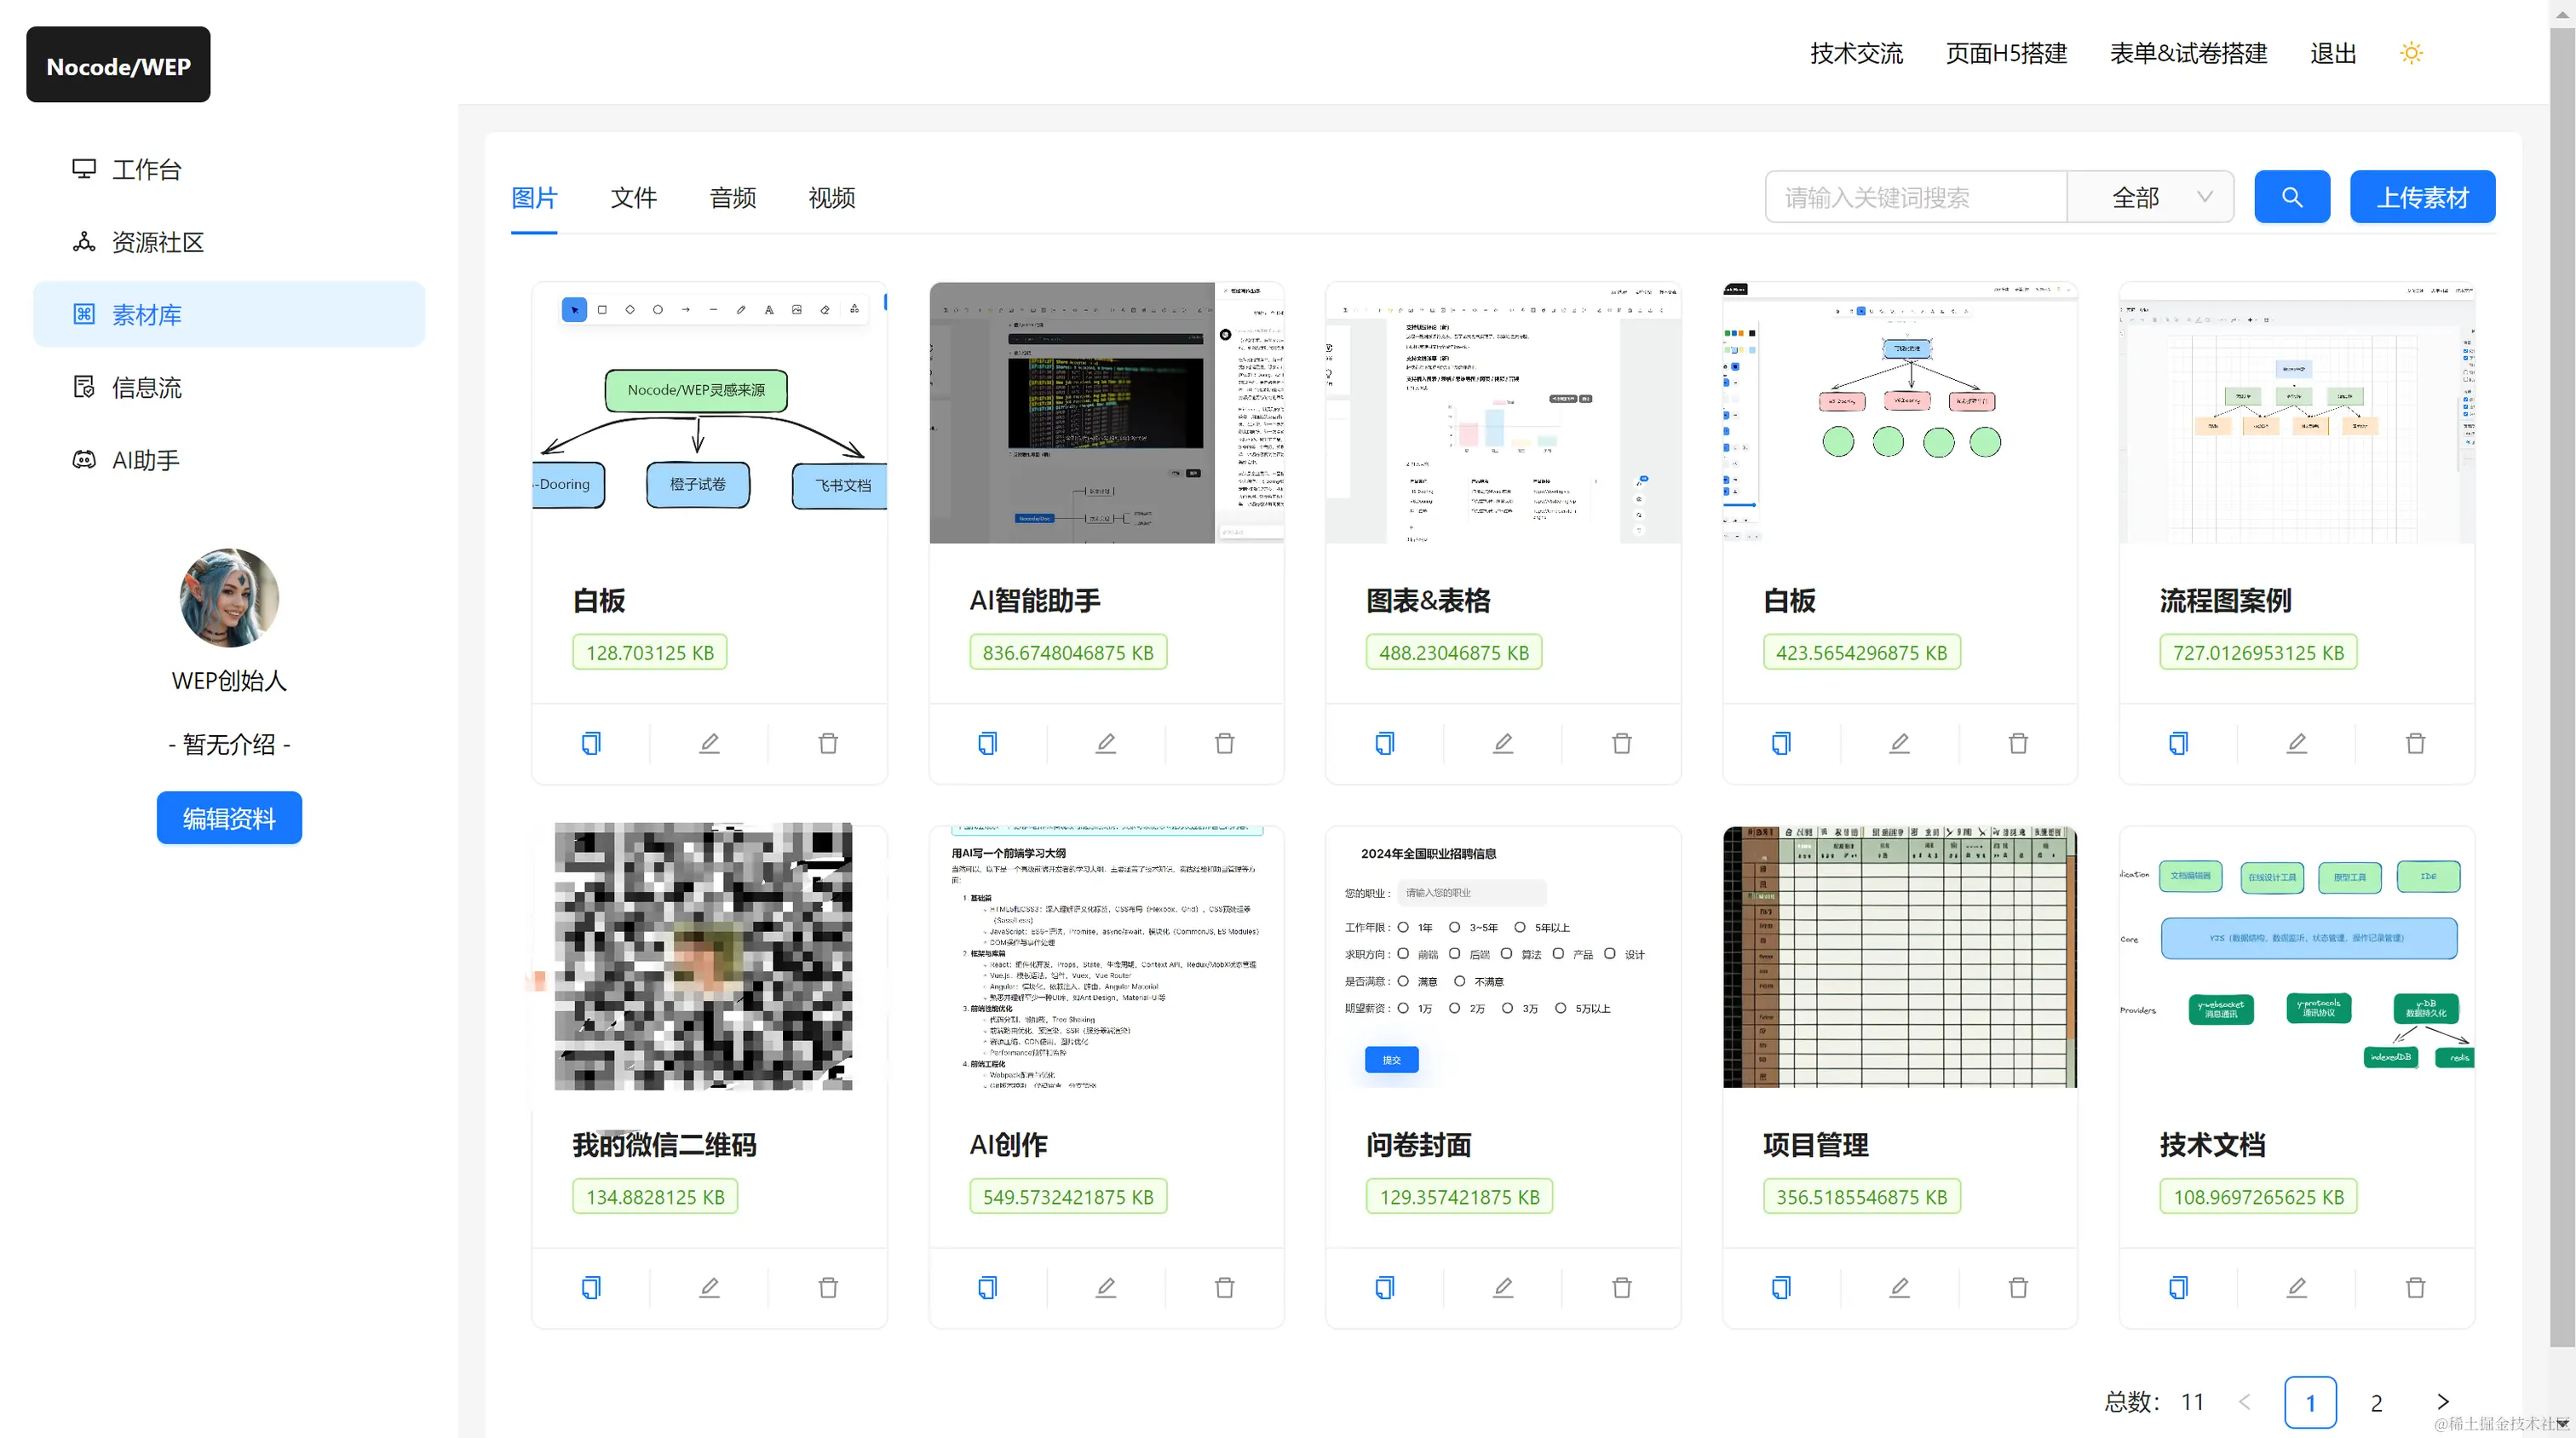The height and width of the screenshot is (1438, 2576).
Task: Click the 上传素材 button
Action: point(2422,197)
